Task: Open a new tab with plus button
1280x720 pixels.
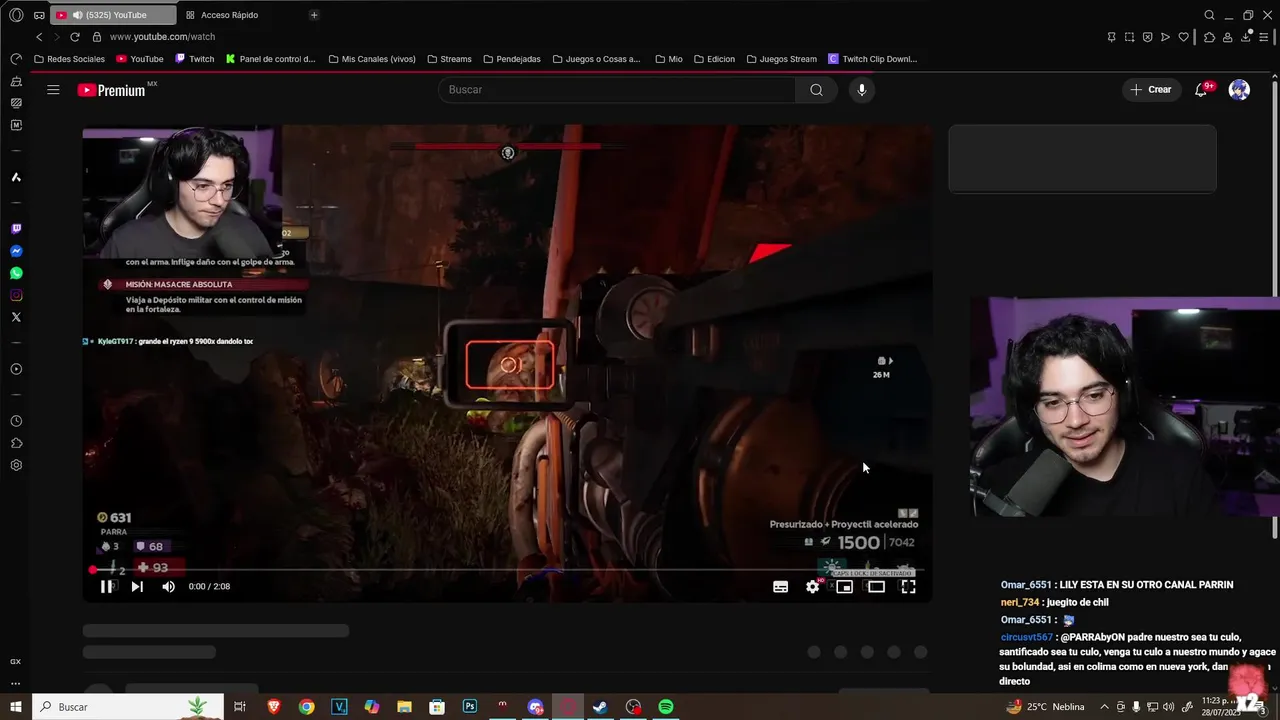Action: [314, 15]
